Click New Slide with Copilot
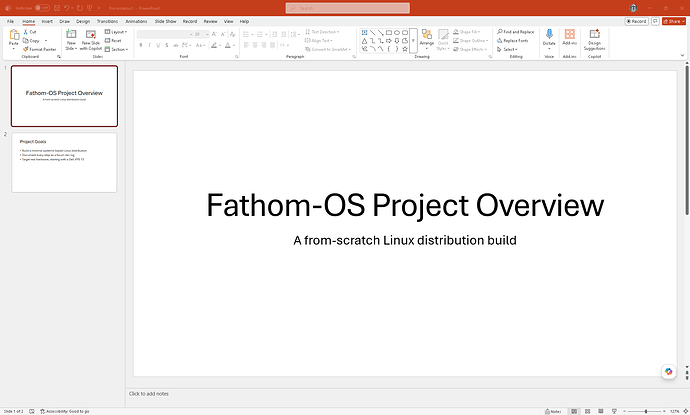 click(91, 40)
